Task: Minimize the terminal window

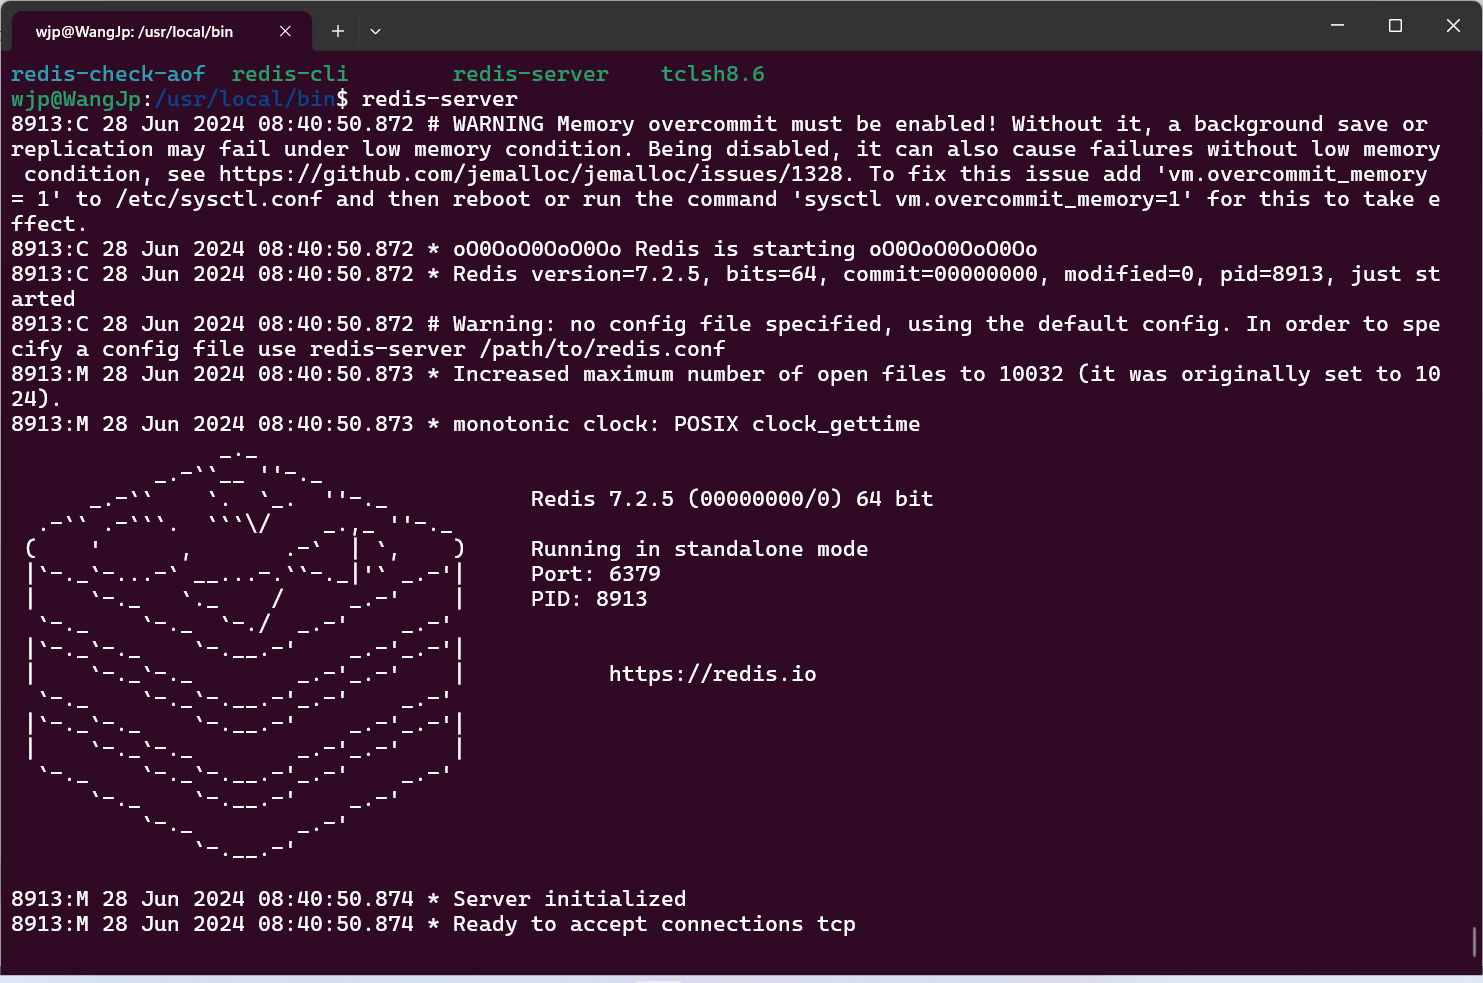Action: [x=1337, y=25]
